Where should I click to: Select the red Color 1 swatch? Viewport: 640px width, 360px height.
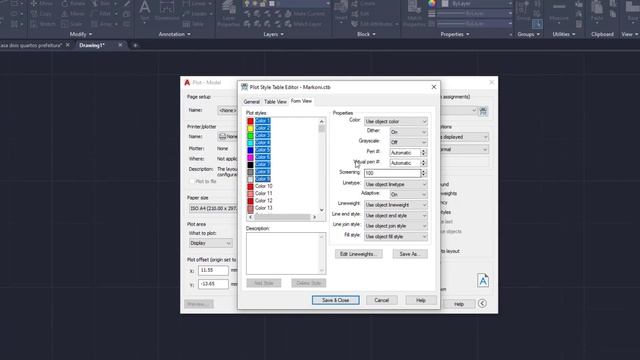tap(250, 121)
